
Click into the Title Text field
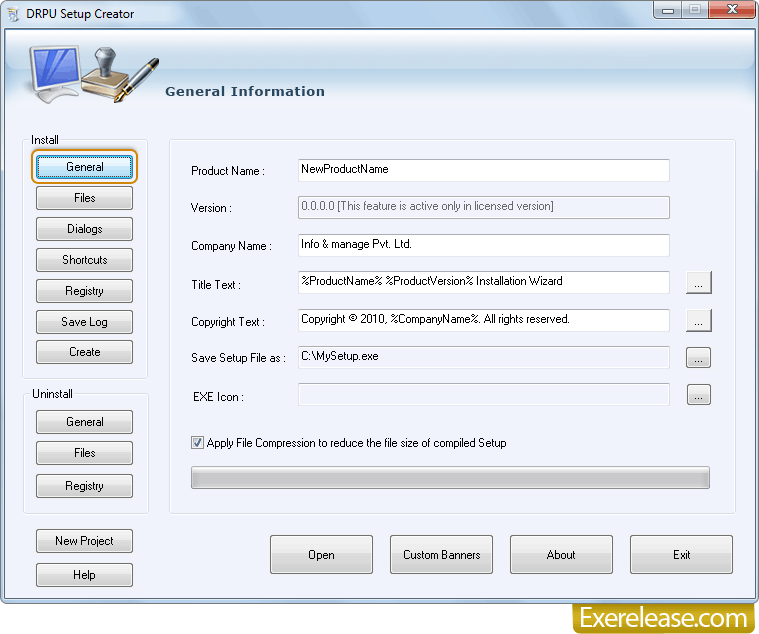pyautogui.click(x=484, y=282)
